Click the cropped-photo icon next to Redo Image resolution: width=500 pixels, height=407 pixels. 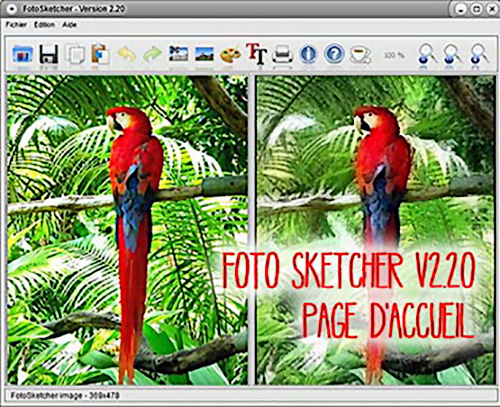(x=179, y=54)
